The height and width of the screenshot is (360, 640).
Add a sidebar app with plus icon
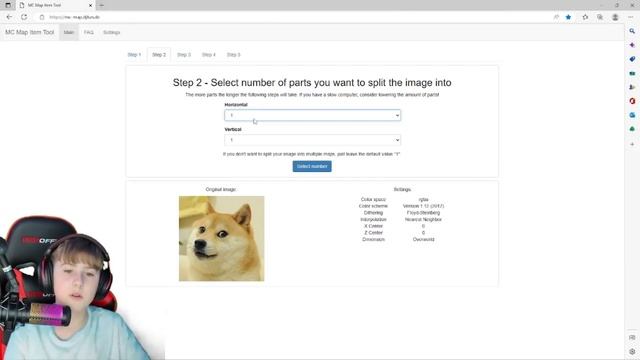[632, 144]
